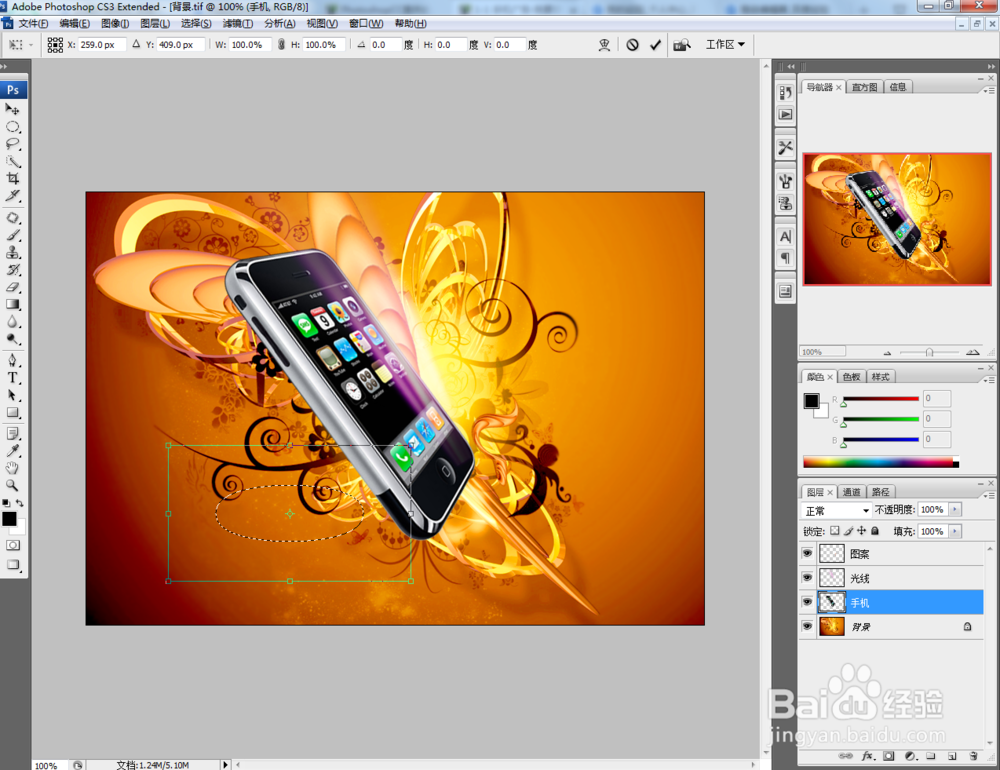
Task: Create a new layer
Action: coord(952,756)
